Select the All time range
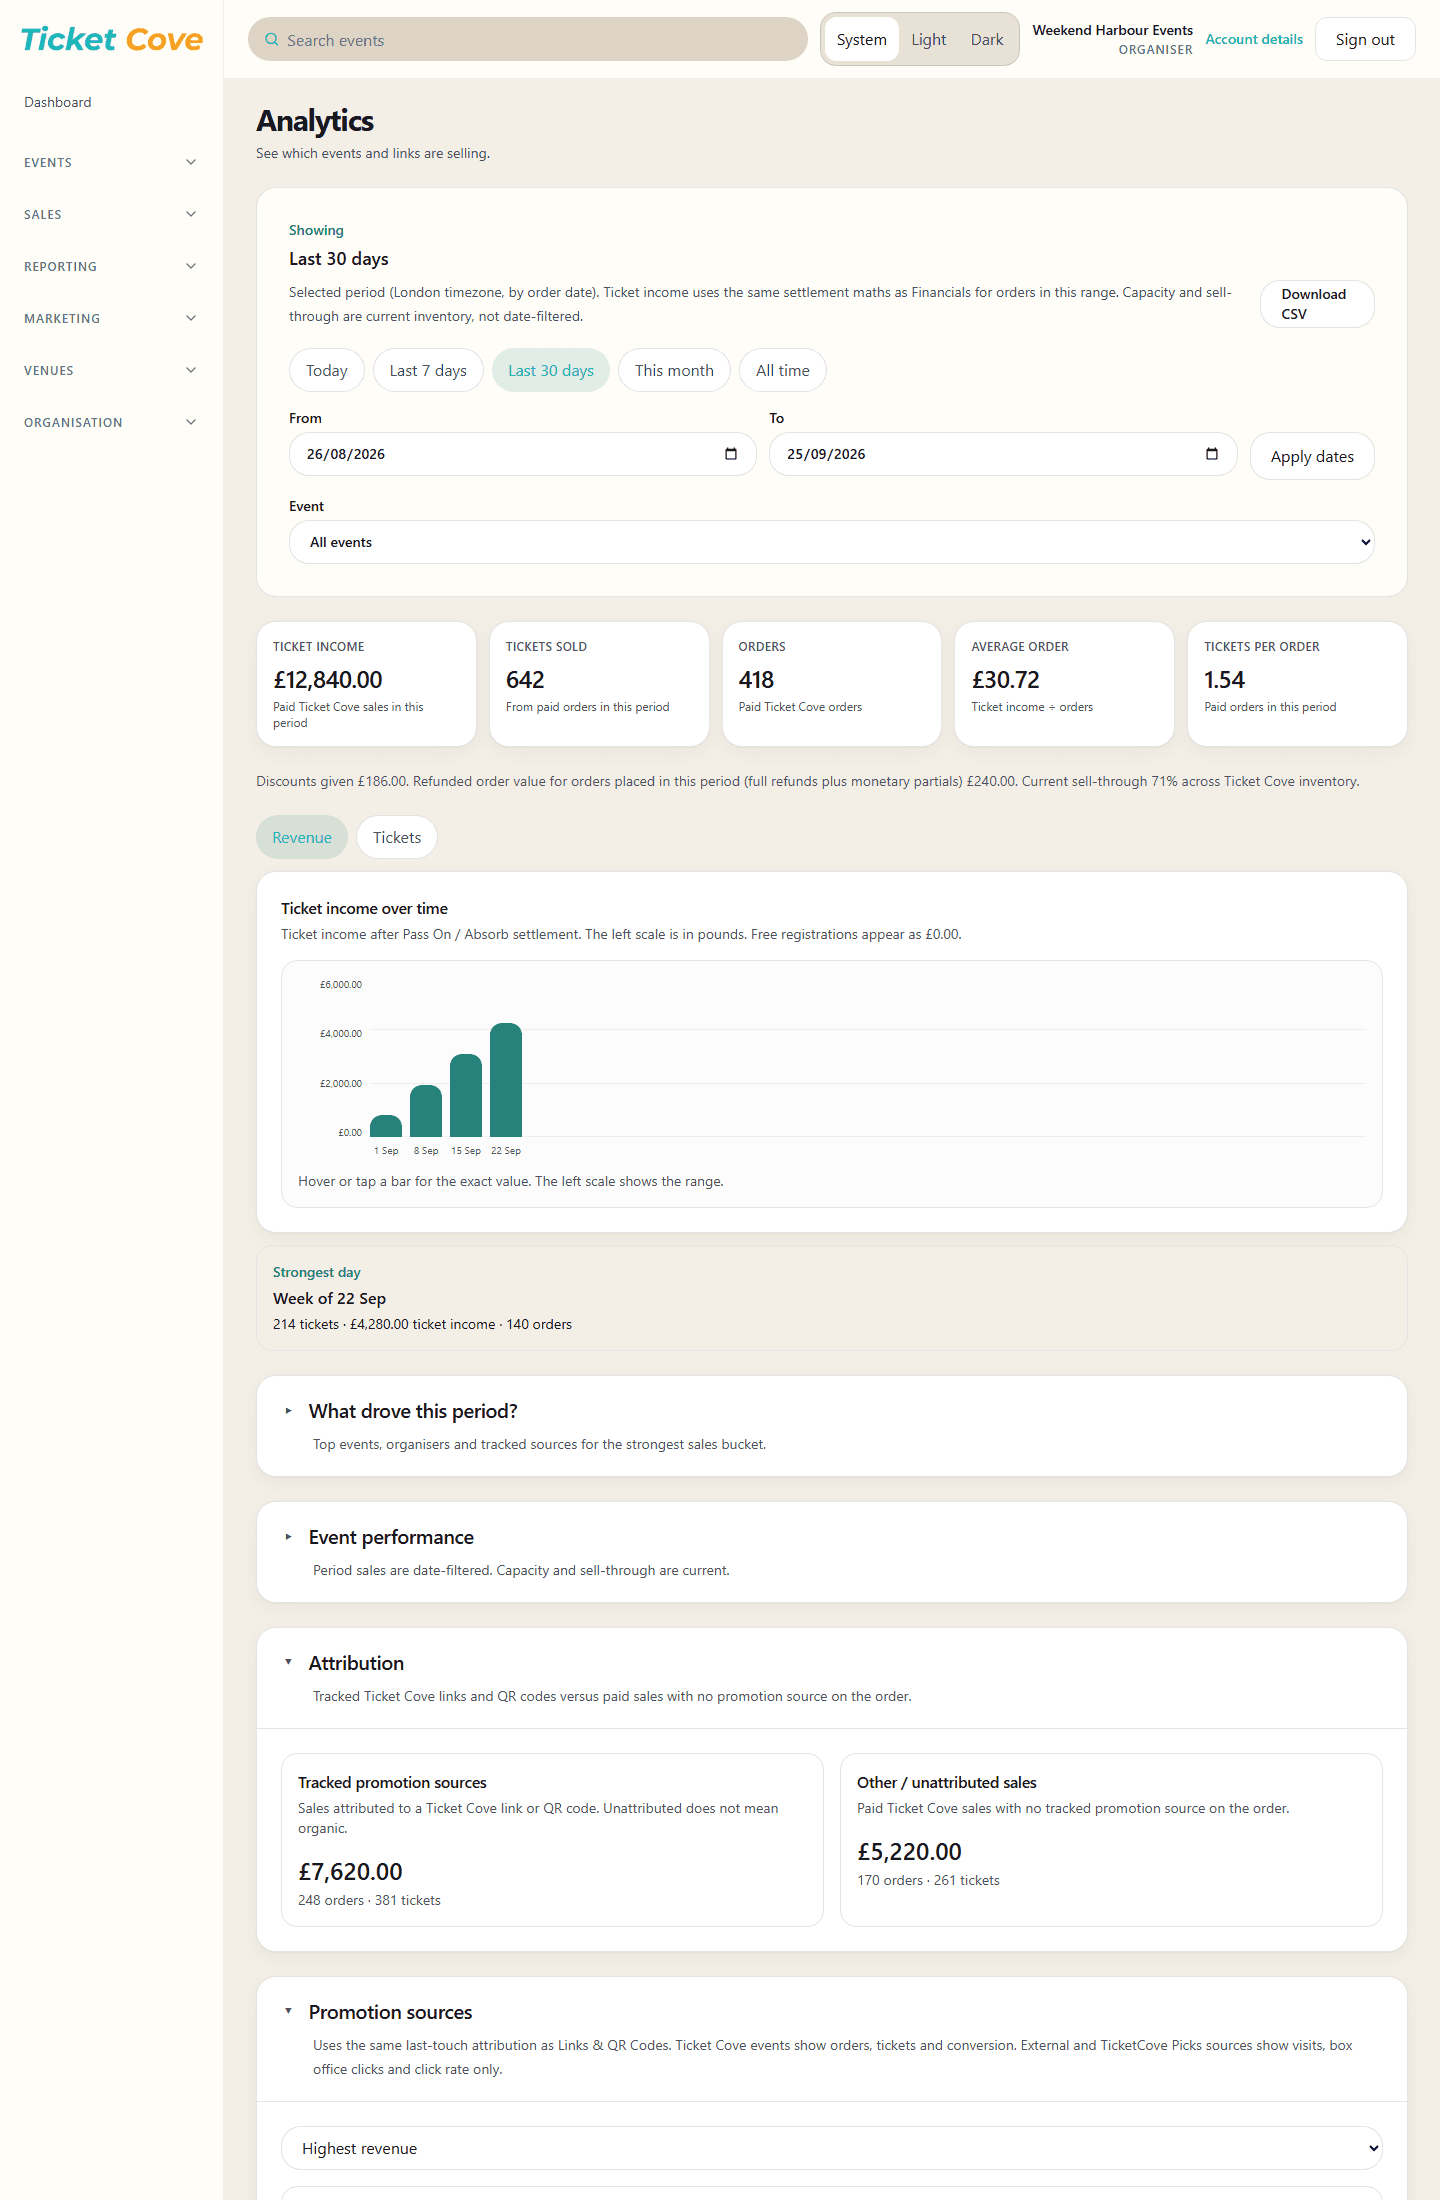The image size is (1440, 2200). click(783, 370)
